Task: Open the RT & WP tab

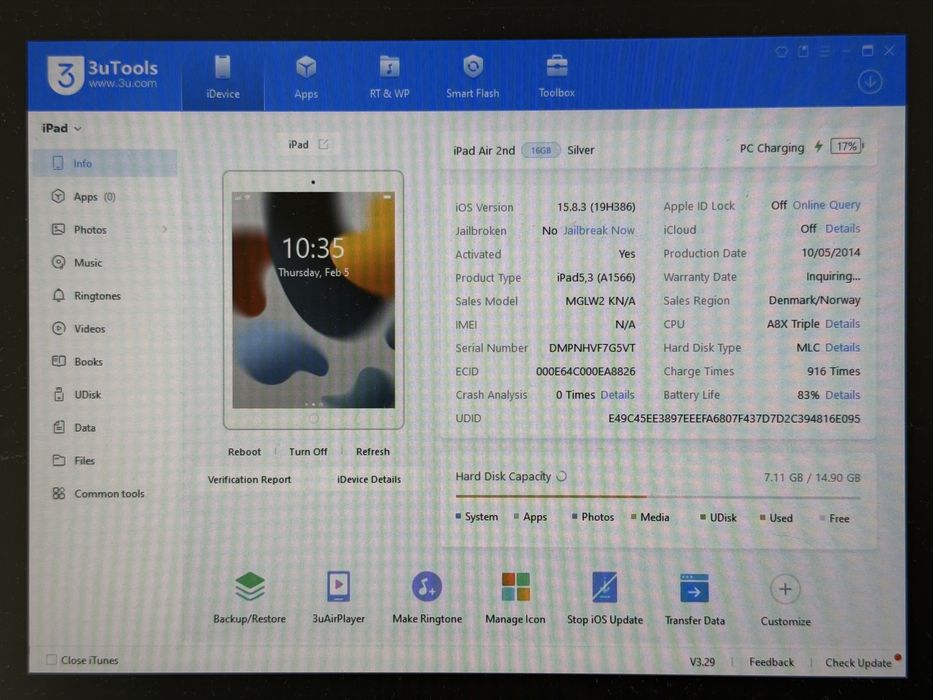Action: pyautogui.click(x=389, y=77)
